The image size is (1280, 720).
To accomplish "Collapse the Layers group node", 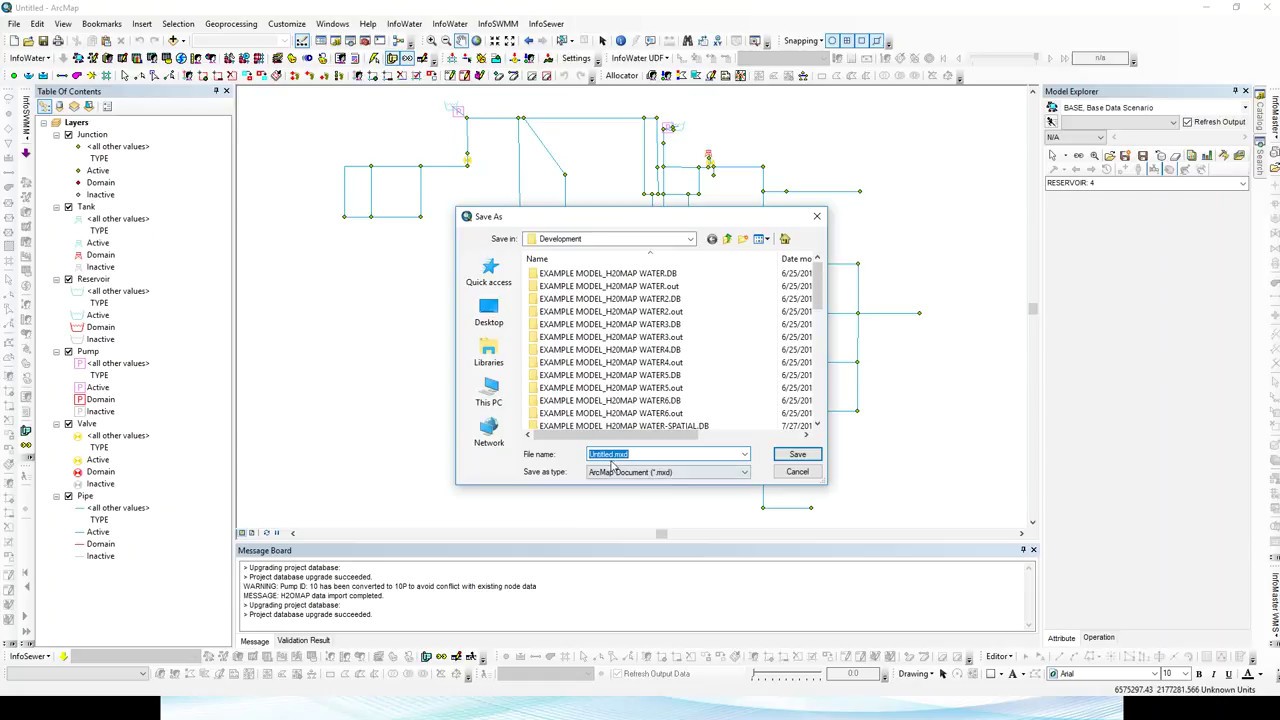I will click(x=43, y=123).
